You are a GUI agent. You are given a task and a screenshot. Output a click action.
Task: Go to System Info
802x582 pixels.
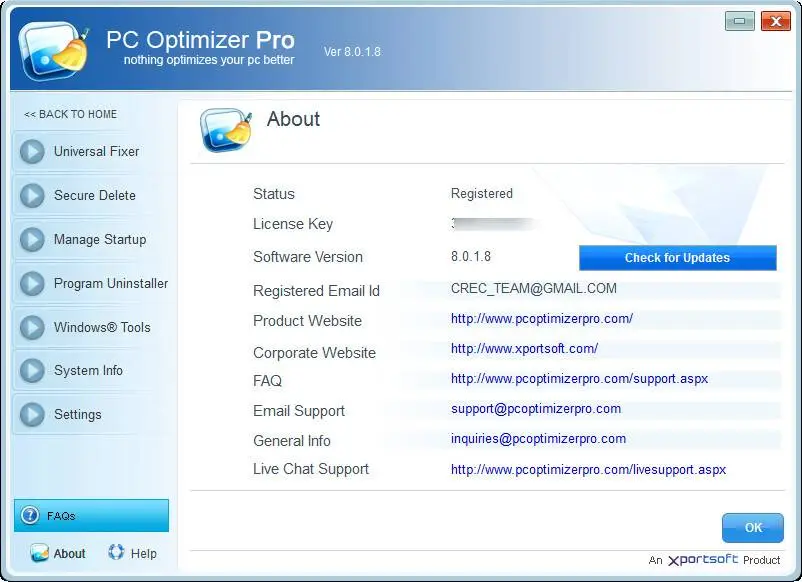pos(95,371)
